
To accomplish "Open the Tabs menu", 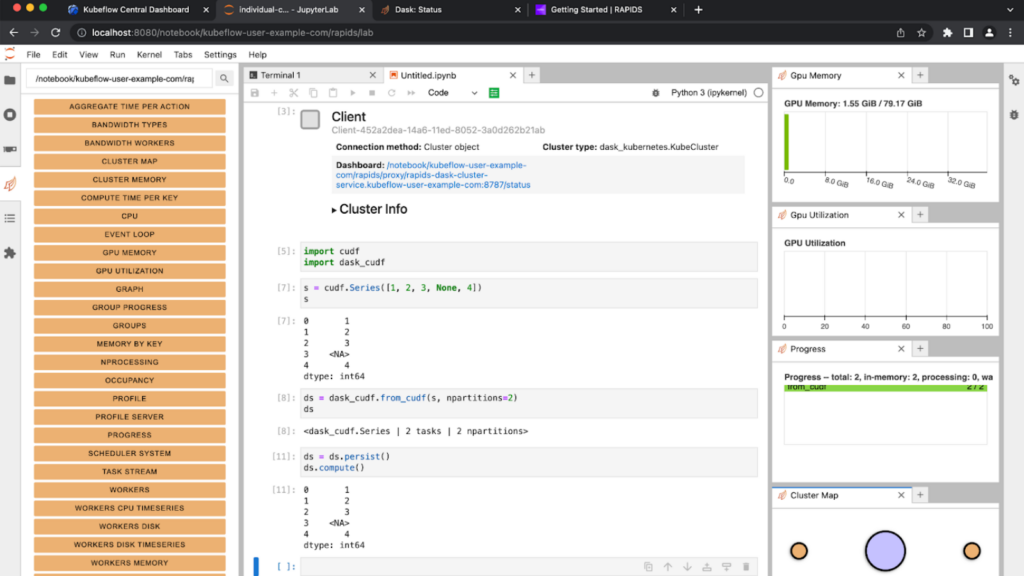I will coord(183,55).
